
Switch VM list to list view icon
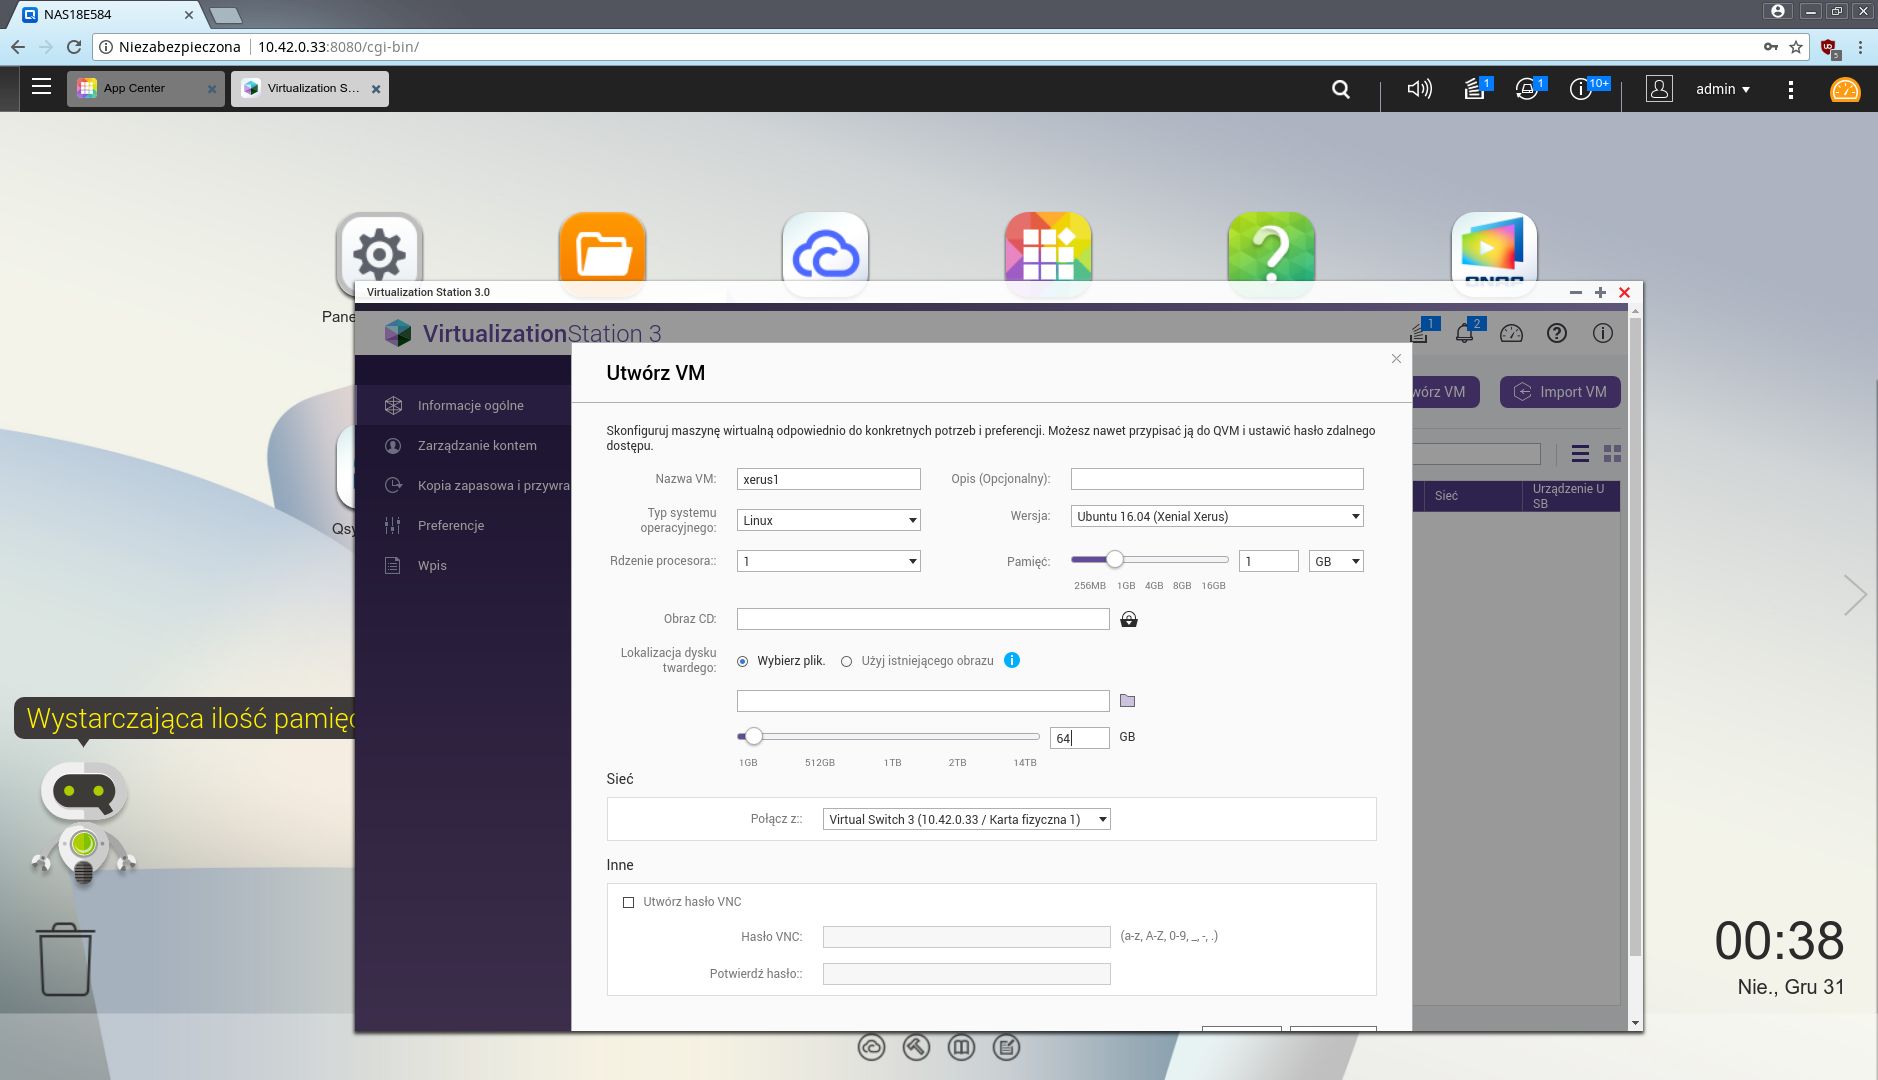coord(1580,454)
